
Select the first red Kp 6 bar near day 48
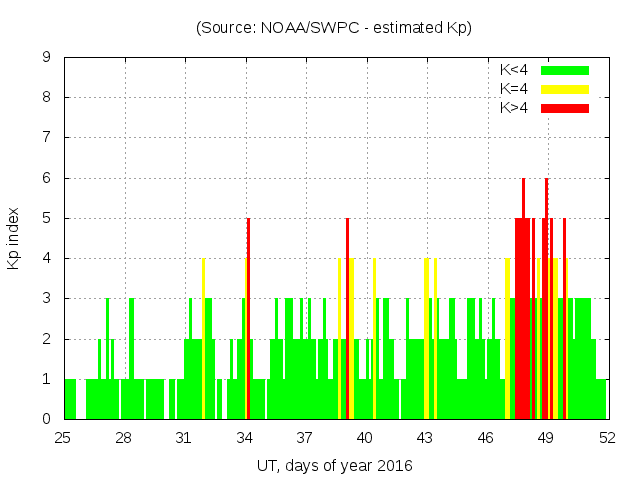[523, 298]
